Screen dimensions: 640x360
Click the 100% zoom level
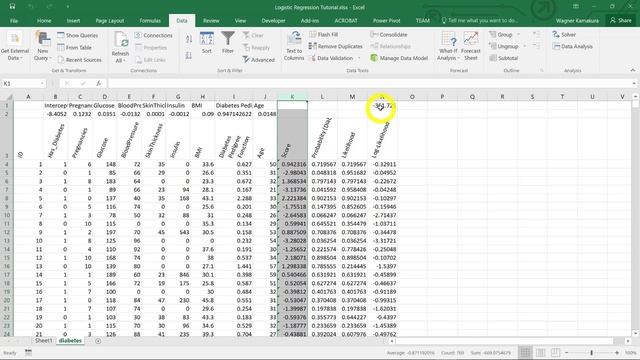click(x=631, y=352)
